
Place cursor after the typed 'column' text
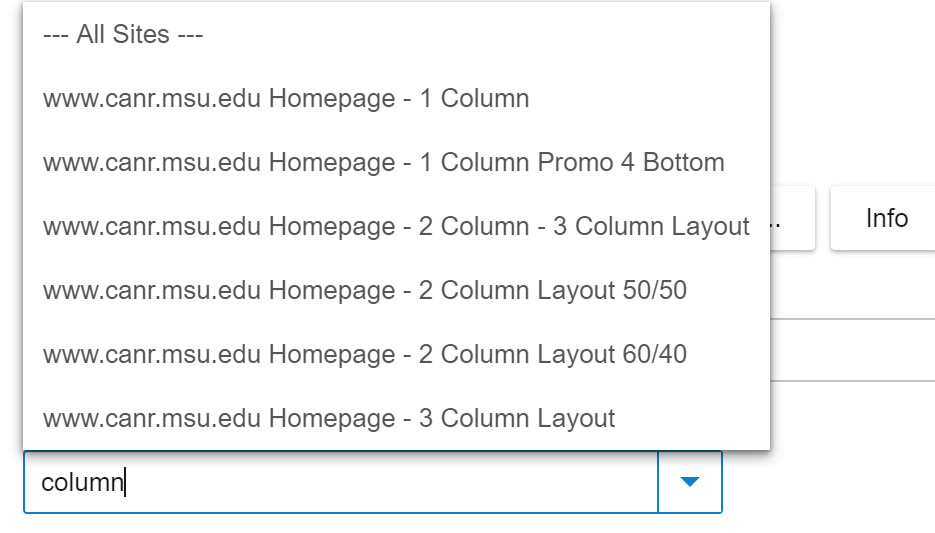pos(125,483)
